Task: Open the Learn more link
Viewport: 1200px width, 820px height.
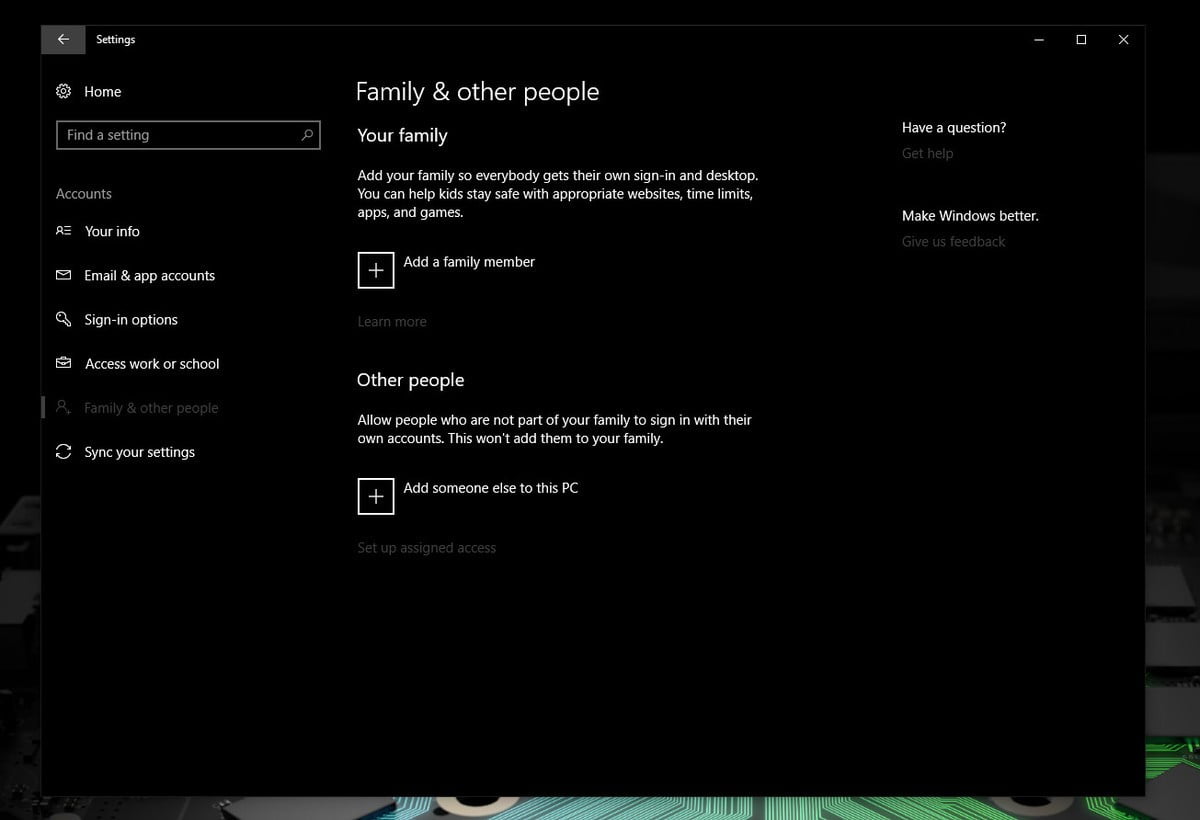Action: point(391,321)
